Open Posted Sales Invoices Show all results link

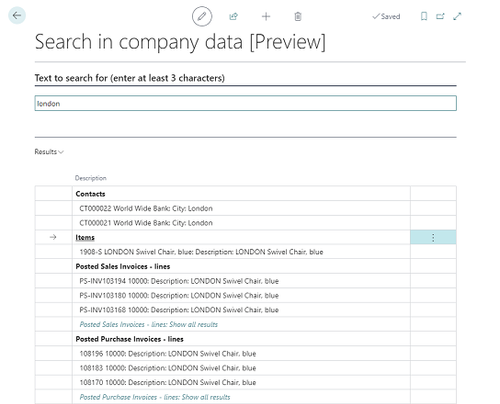(149, 324)
